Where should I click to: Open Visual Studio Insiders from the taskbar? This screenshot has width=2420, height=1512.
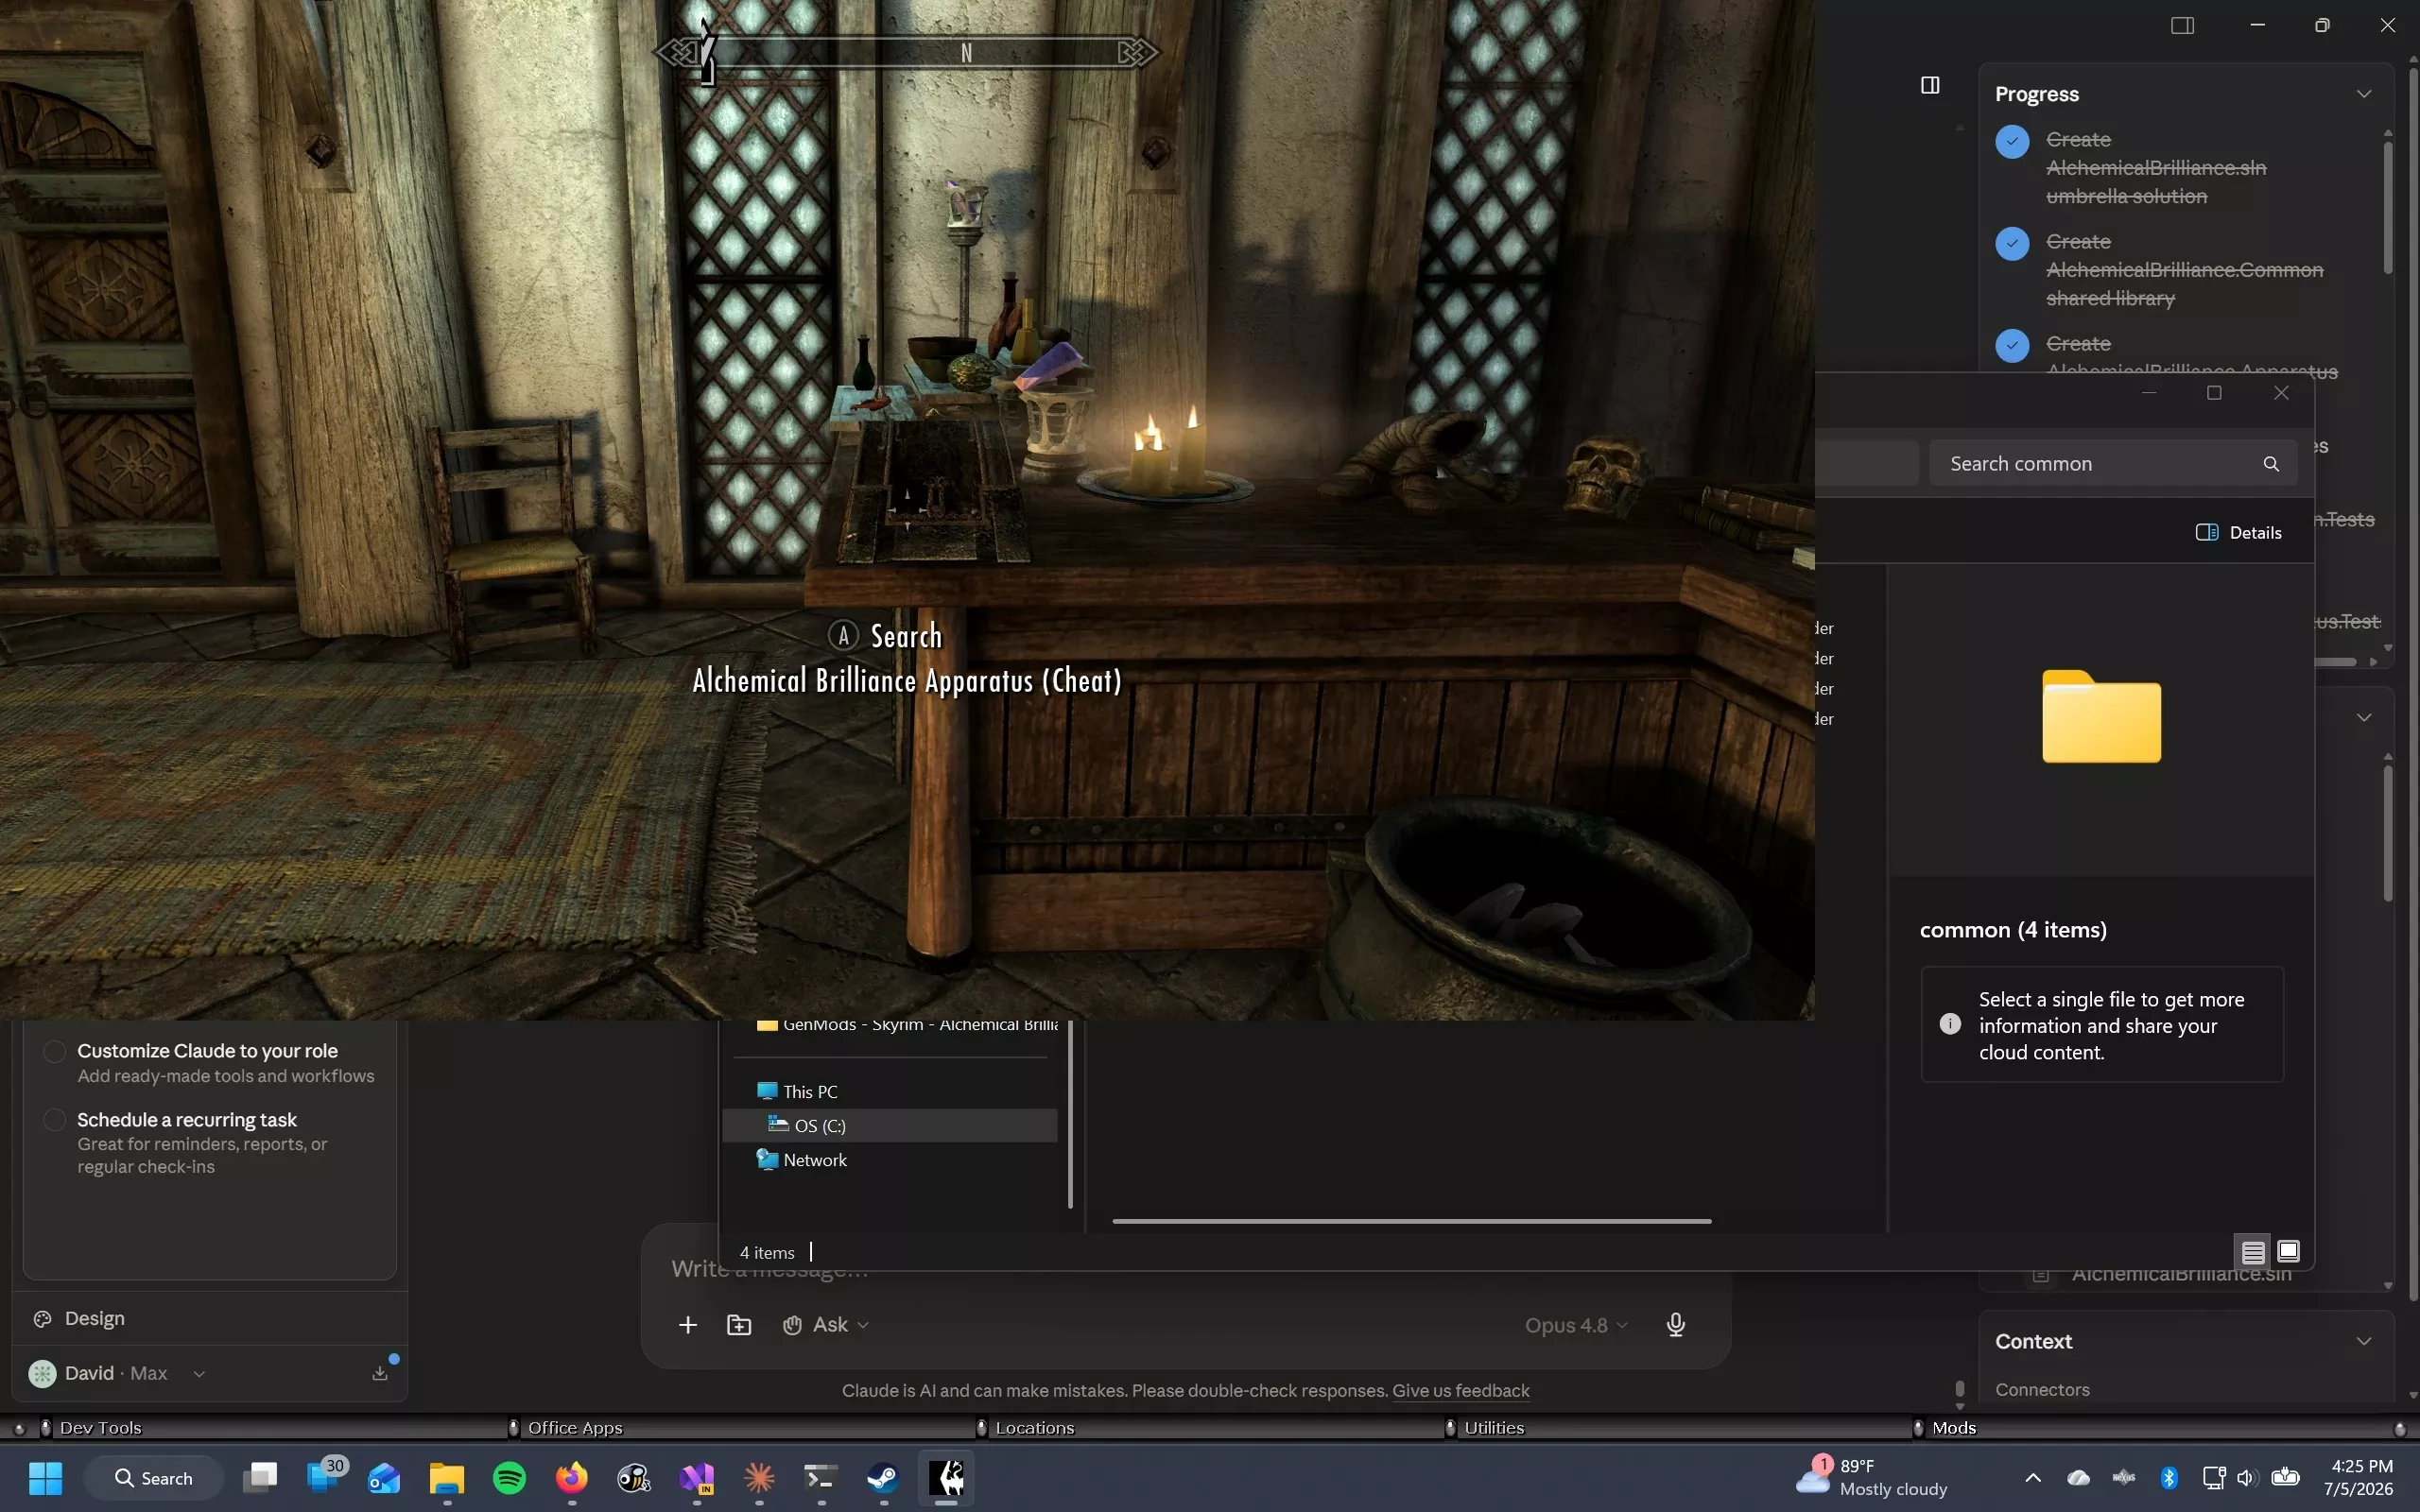(x=697, y=1477)
